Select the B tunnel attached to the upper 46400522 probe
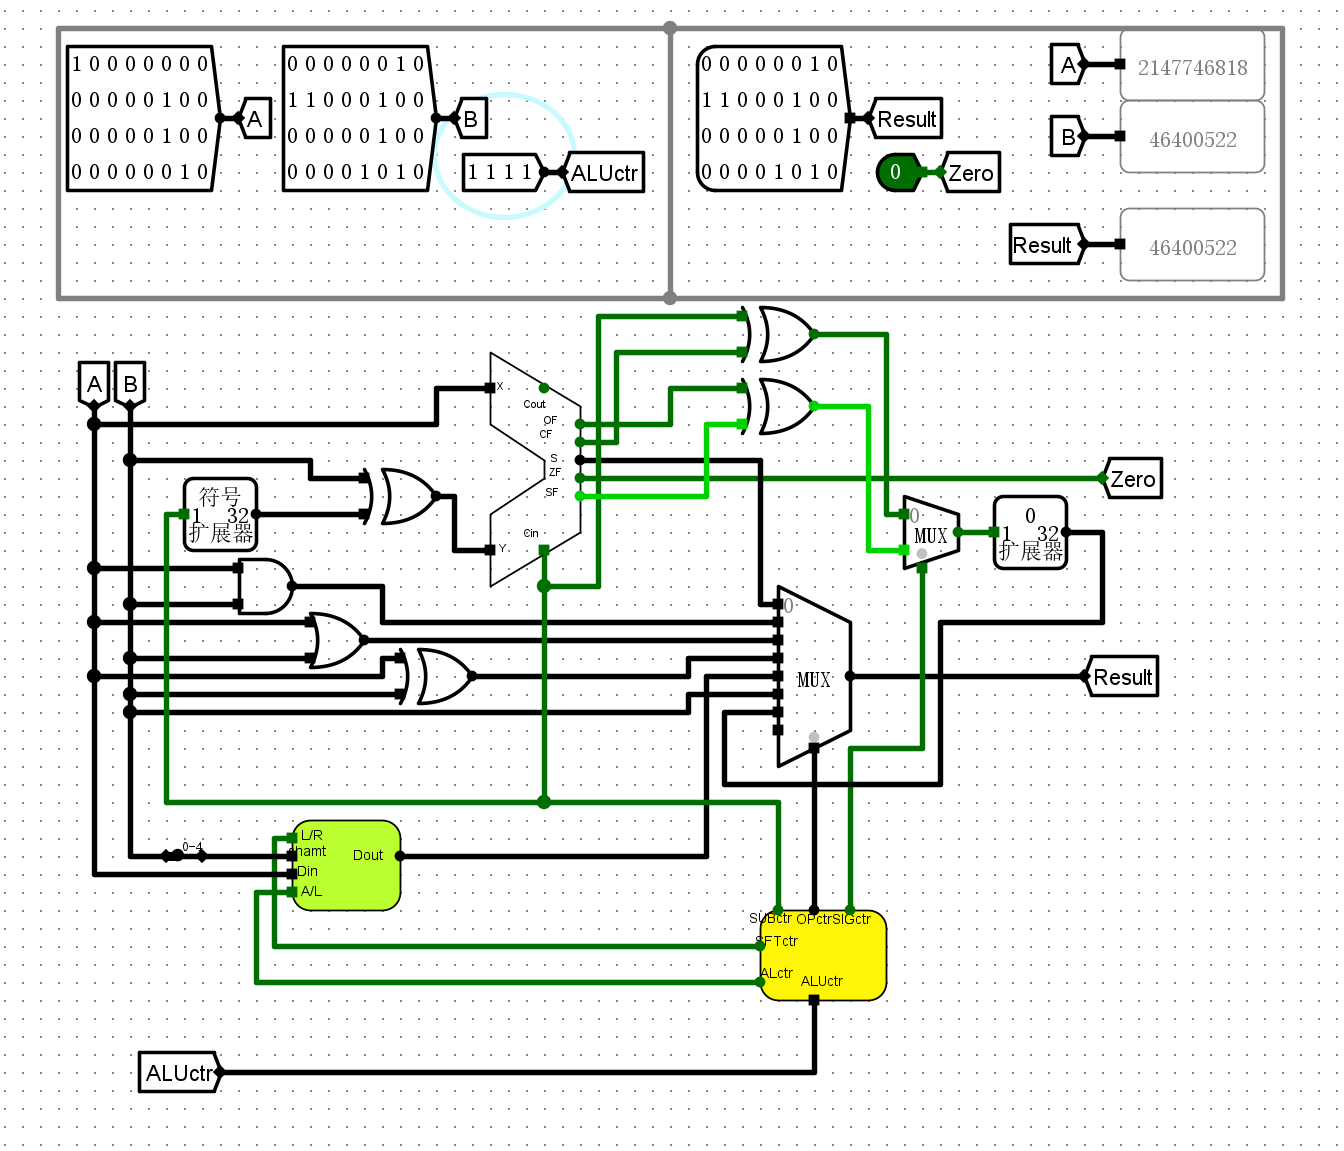The width and height of the screenshot is (1344, 1151). (x=1068, y=137)
